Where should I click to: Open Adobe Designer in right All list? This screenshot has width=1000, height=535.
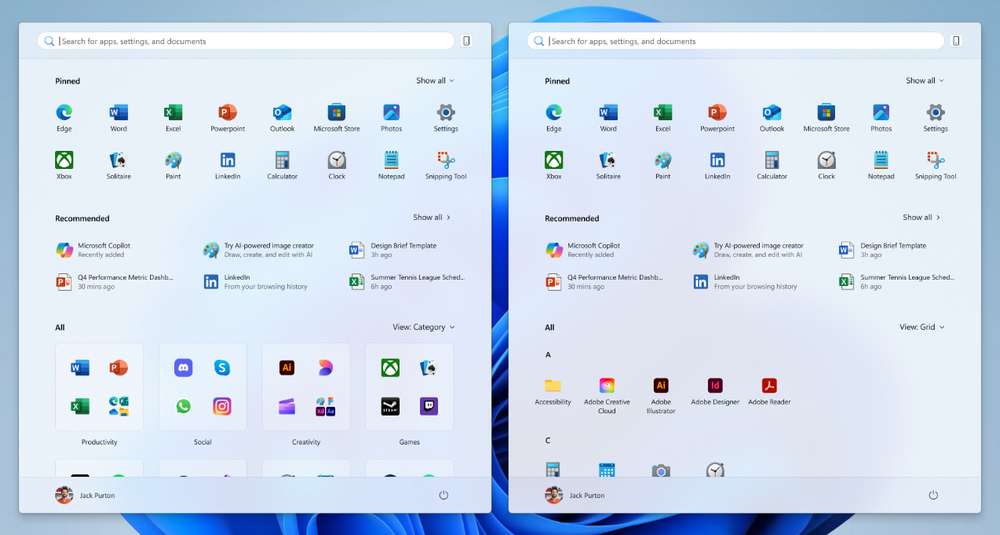tap(715, 392)
